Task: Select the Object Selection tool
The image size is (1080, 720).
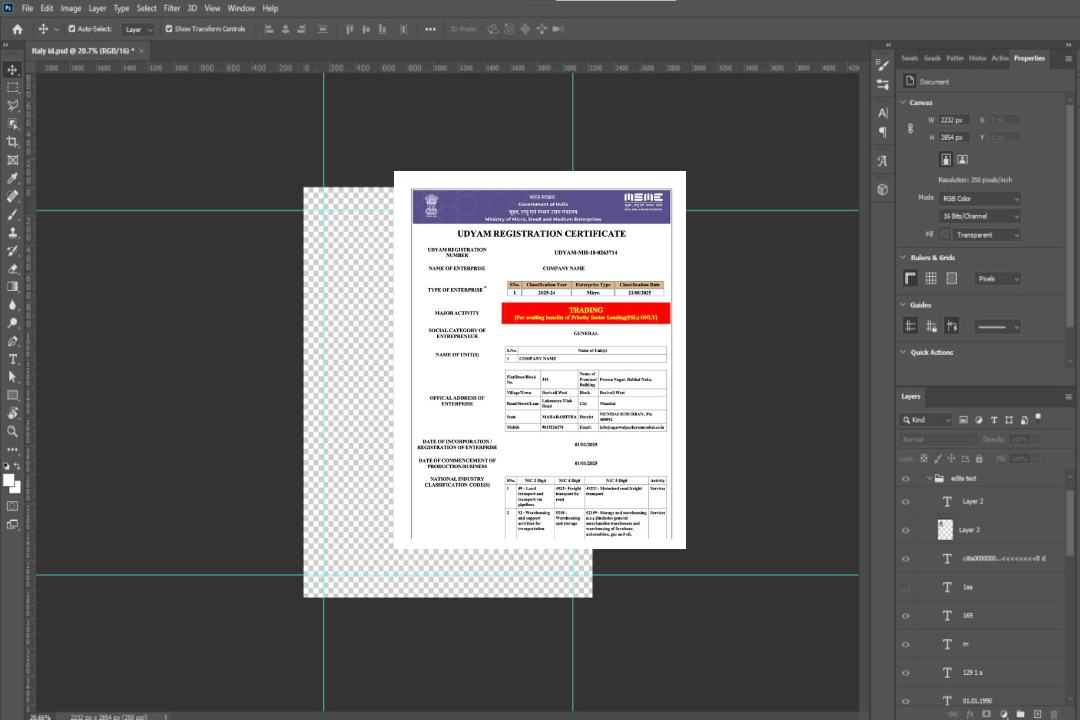Action: 12,123
